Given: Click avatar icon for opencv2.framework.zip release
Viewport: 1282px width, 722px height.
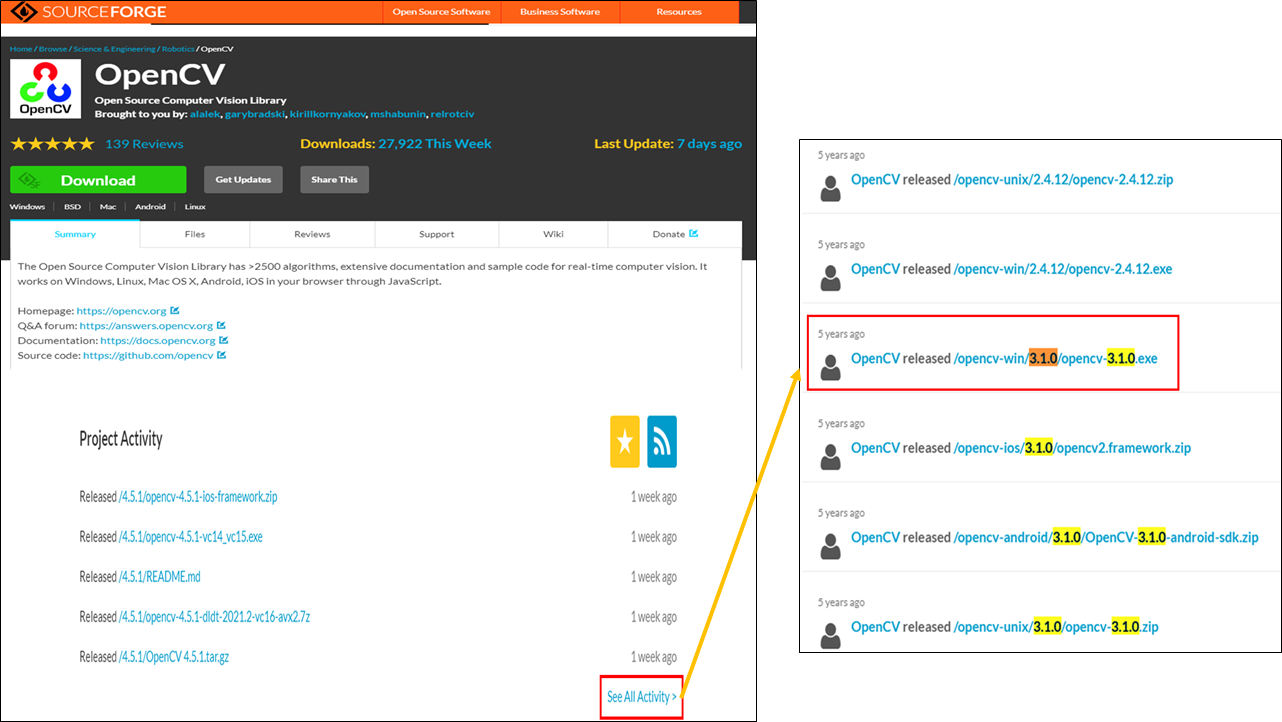Looking at the screenshot, I should [x=830, y=456].
